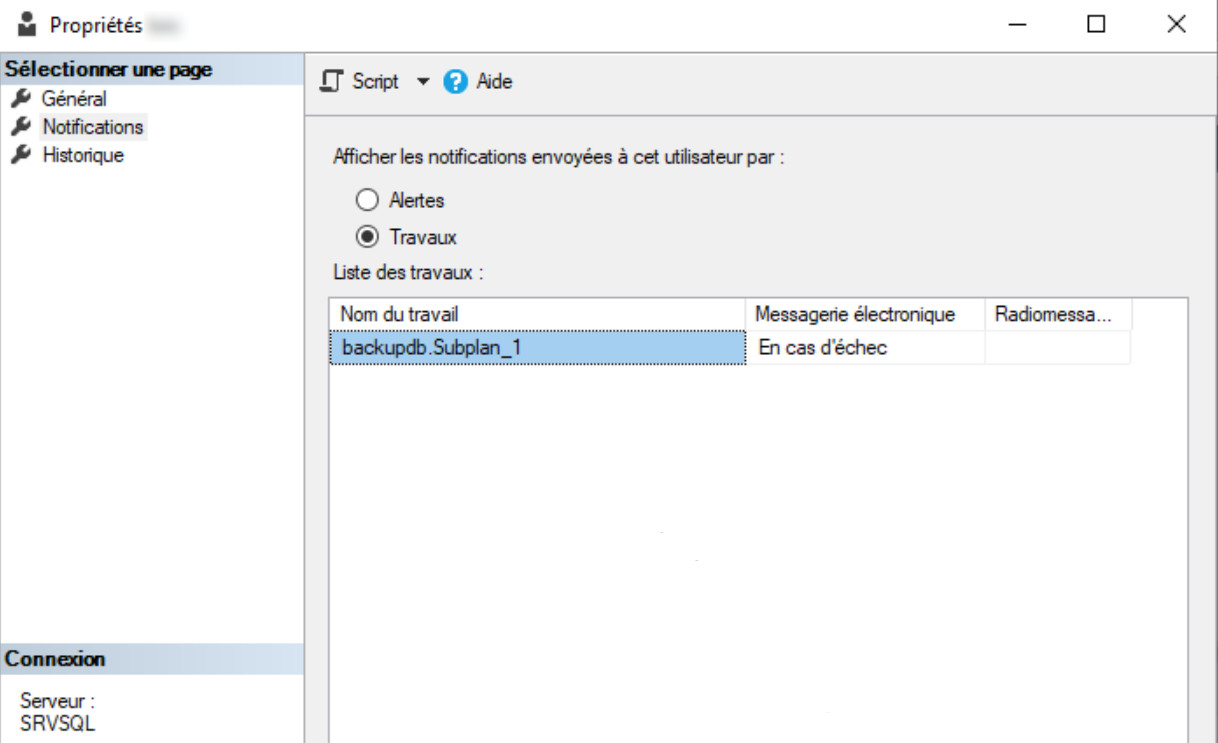1218x743 pixels.
Task: Click the wrench icon beside Notifications
Action: [x=19, y=127]
